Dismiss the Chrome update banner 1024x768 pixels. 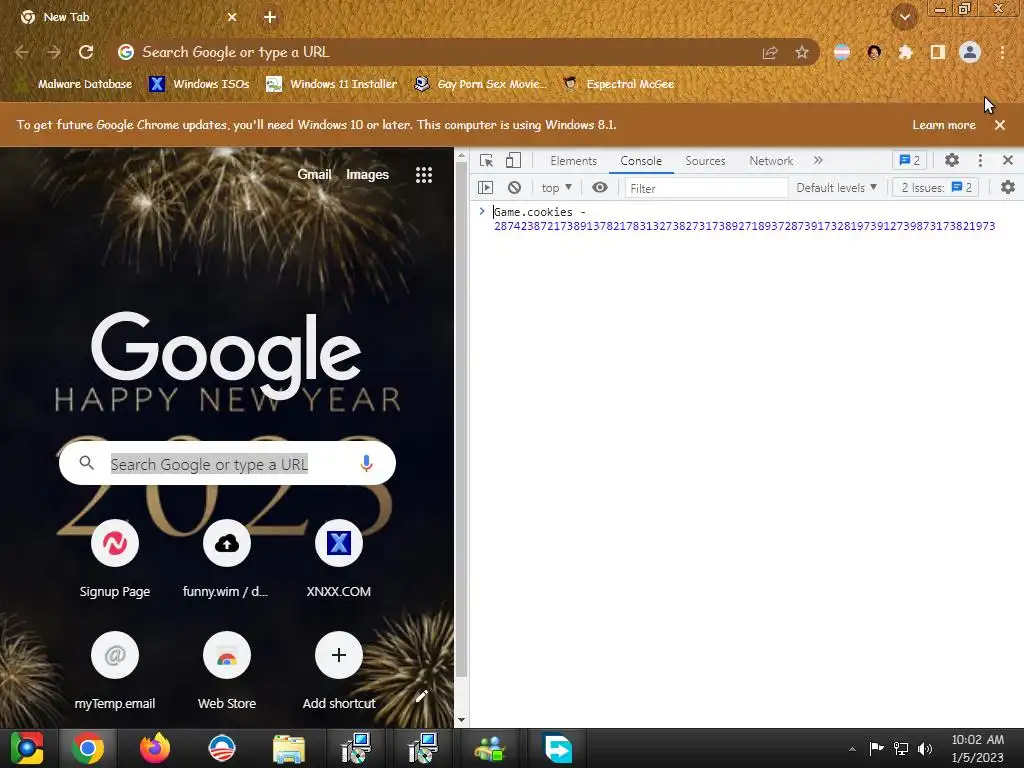point(1000,125)
